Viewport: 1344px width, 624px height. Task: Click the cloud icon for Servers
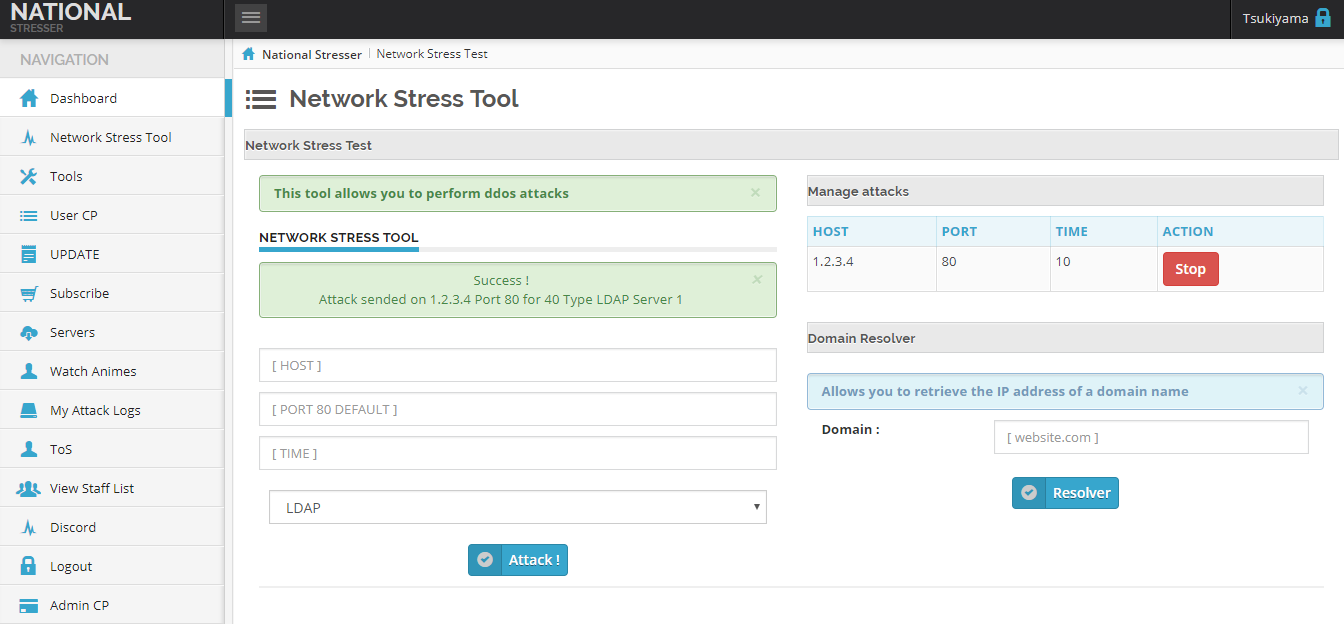click(x=29, y=332)
